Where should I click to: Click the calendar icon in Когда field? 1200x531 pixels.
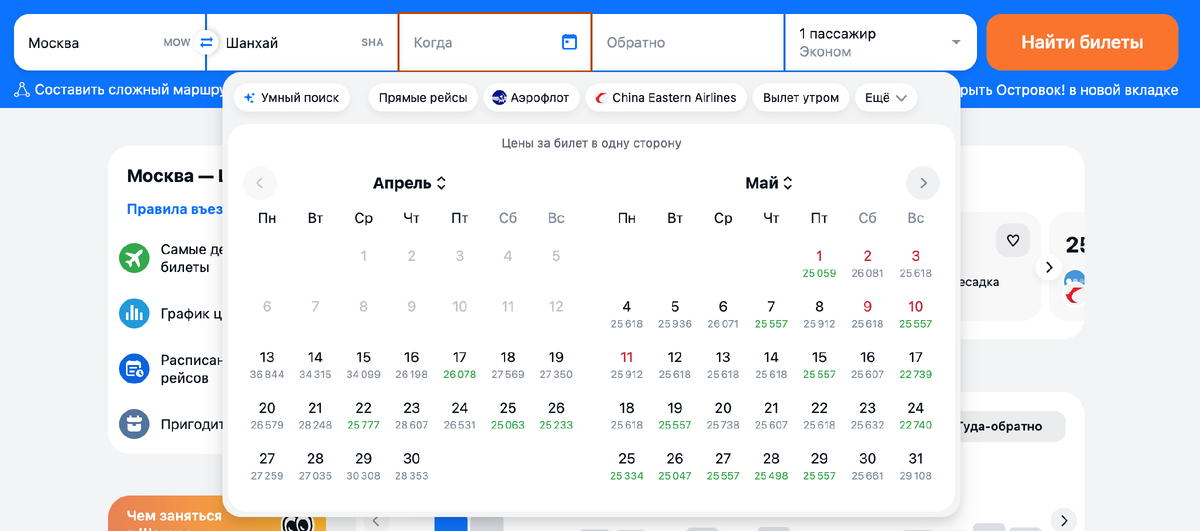point(570,42)
